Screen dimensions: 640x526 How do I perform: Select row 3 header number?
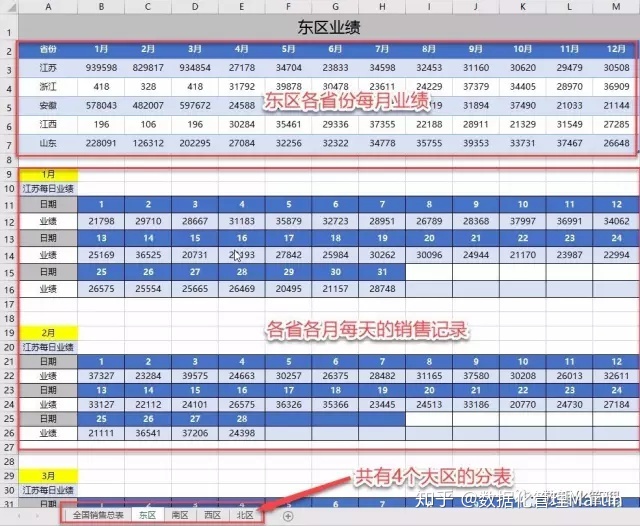(9, 70)
